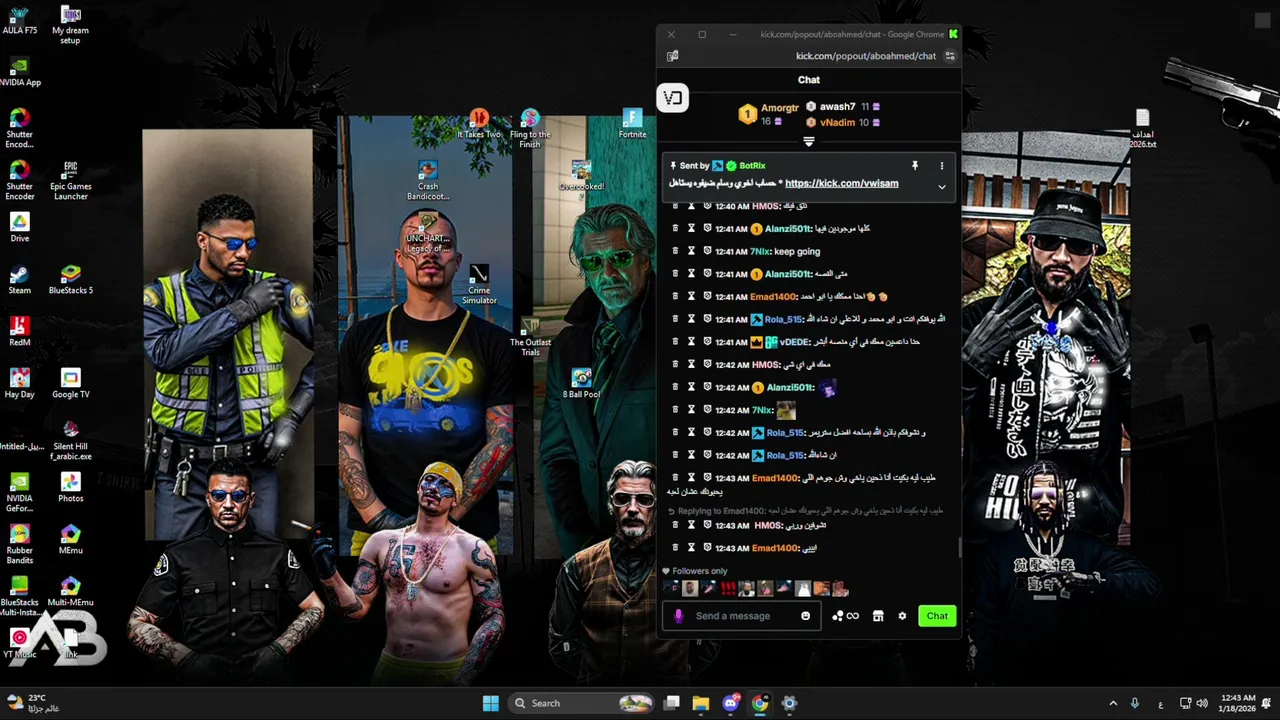Click Amorgtr in the gift leaderboard
The image size is (1280, 720).
point(779,107)
